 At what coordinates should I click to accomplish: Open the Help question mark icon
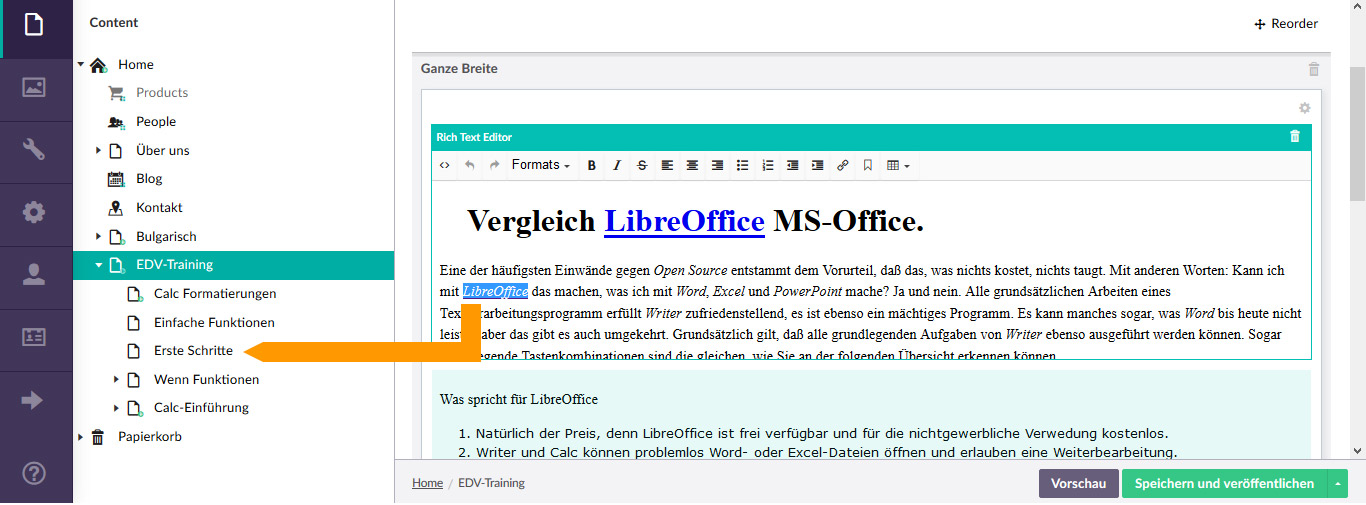pos(34,472)
